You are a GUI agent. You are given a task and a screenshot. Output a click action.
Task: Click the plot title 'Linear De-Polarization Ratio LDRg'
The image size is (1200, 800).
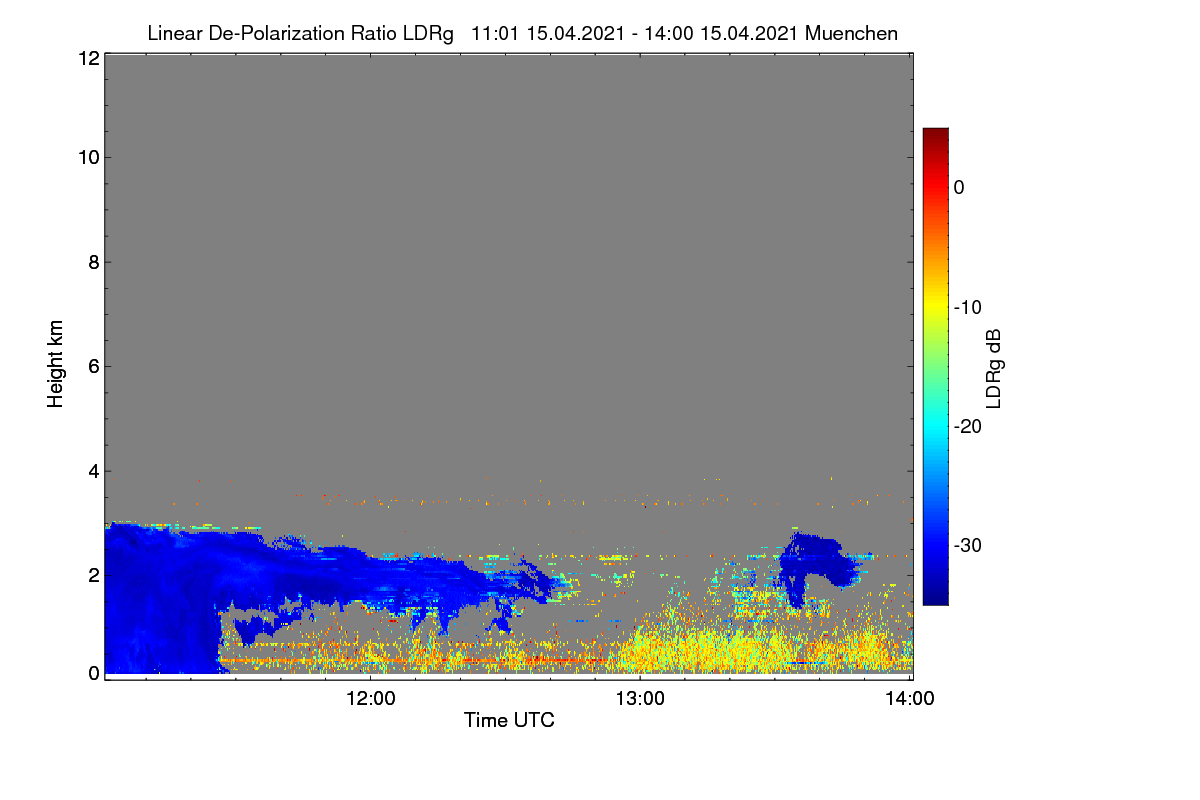pyautogui.click(x=300, y=34)
